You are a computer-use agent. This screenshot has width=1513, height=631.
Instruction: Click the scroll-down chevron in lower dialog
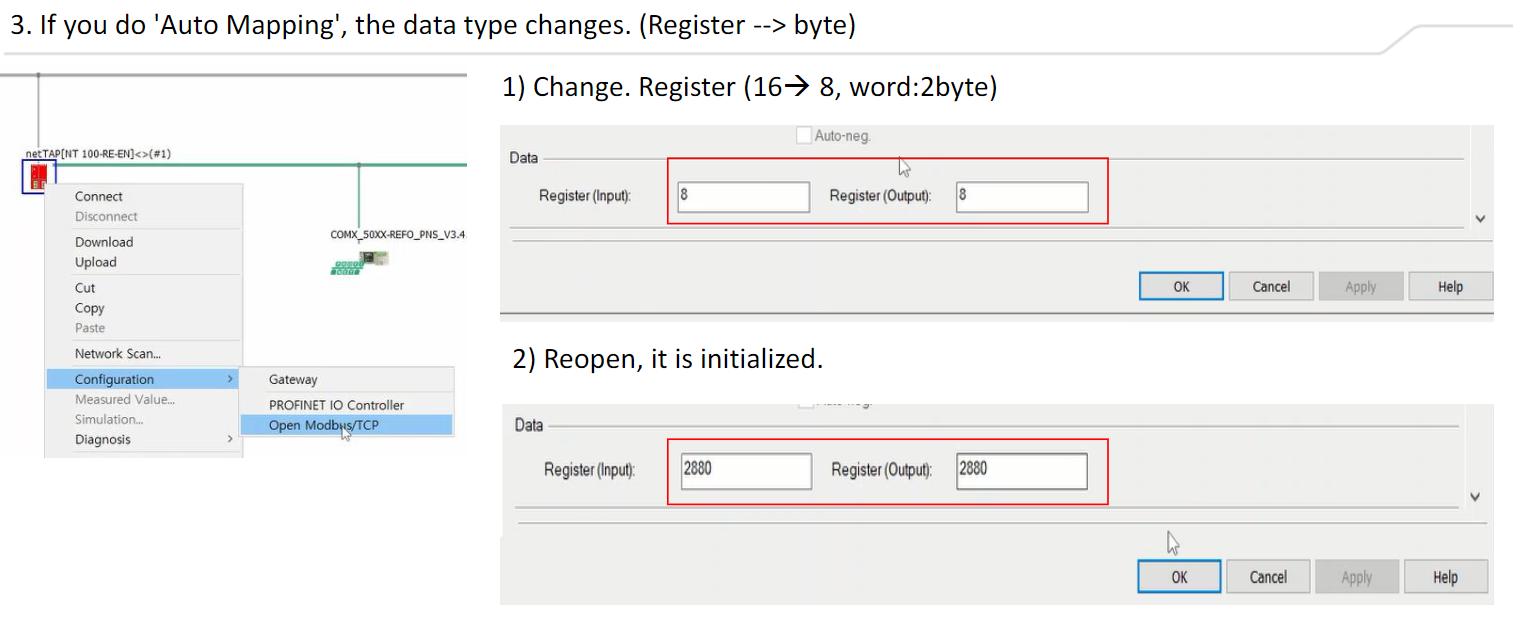[1476, 497]
